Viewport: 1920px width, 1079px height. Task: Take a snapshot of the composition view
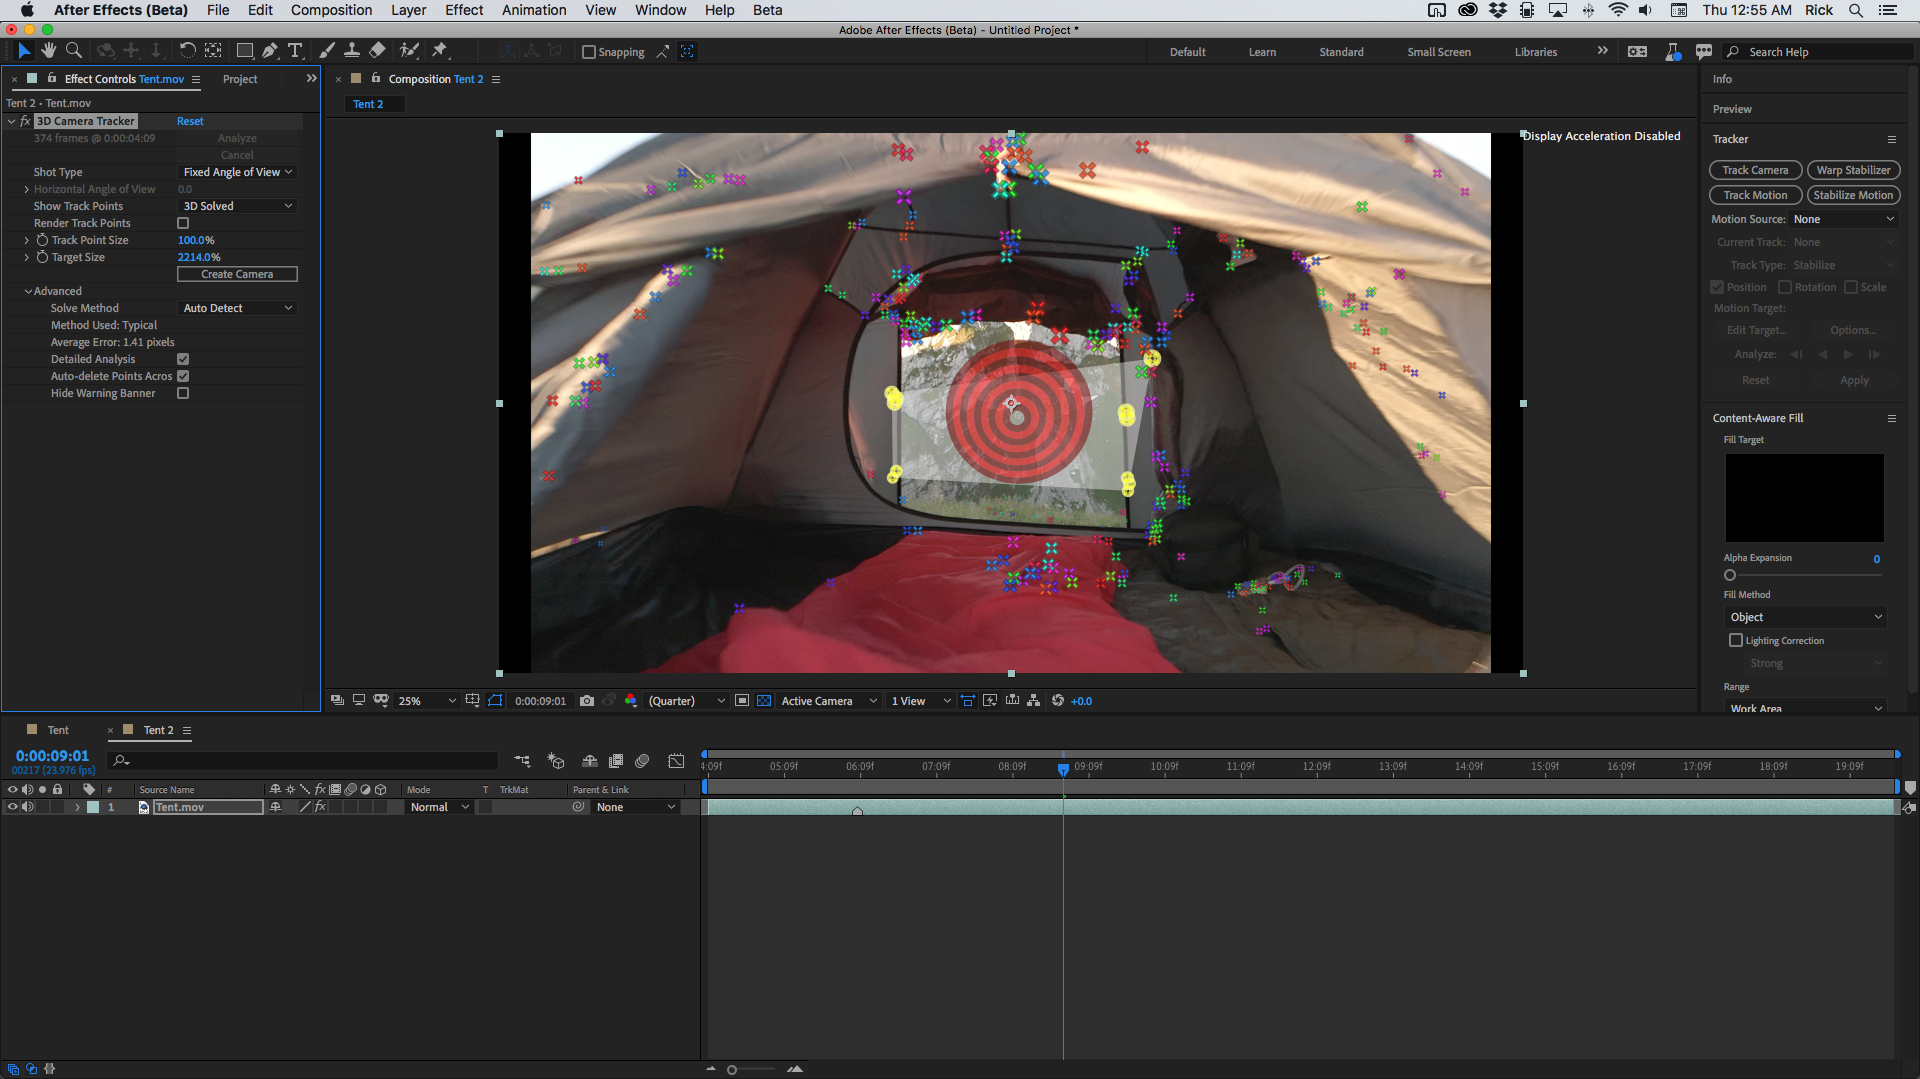pyautogui.click(x=587, y=700)
